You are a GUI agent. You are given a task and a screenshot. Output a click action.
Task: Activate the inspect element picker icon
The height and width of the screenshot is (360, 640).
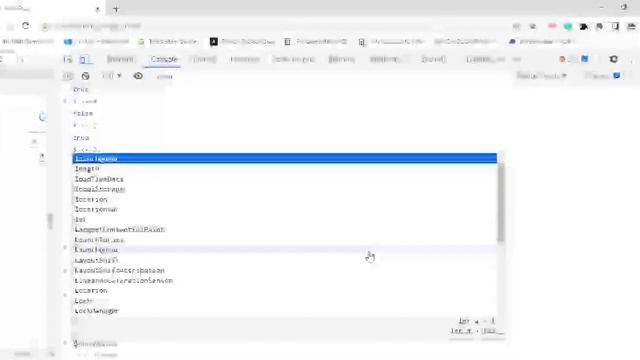click(68, 60)
